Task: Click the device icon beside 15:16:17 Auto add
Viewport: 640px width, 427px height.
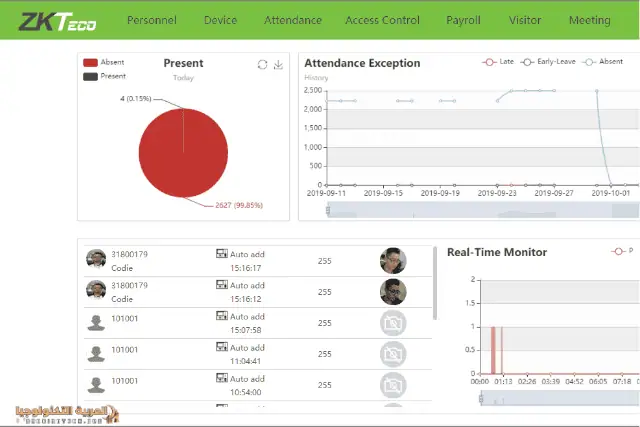Action: 222,254
